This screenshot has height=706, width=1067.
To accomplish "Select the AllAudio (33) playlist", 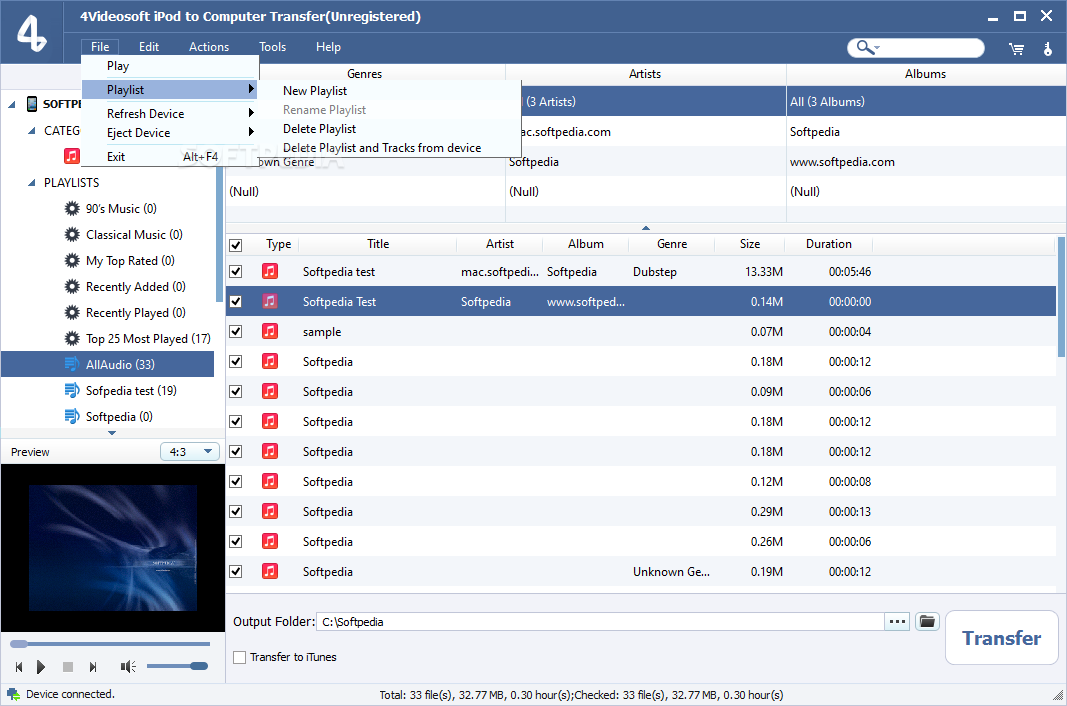I will 108,364.
